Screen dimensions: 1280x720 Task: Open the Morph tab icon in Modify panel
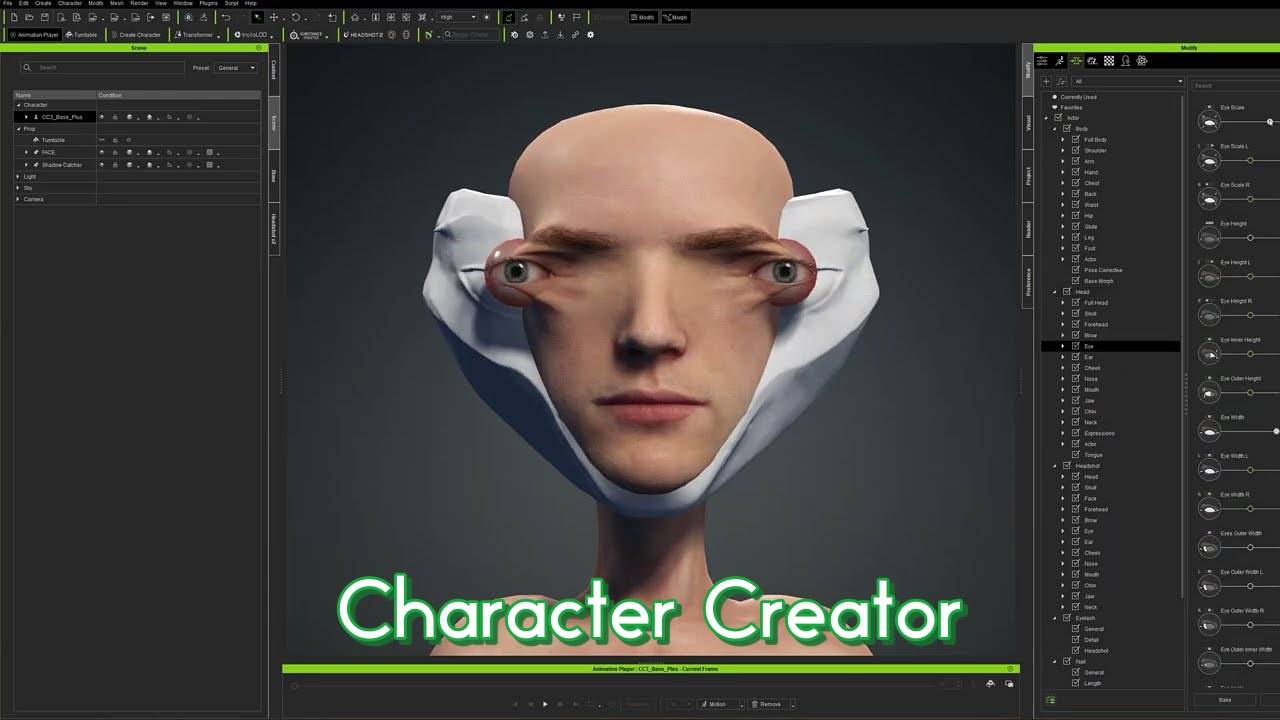coord(1076,61)
